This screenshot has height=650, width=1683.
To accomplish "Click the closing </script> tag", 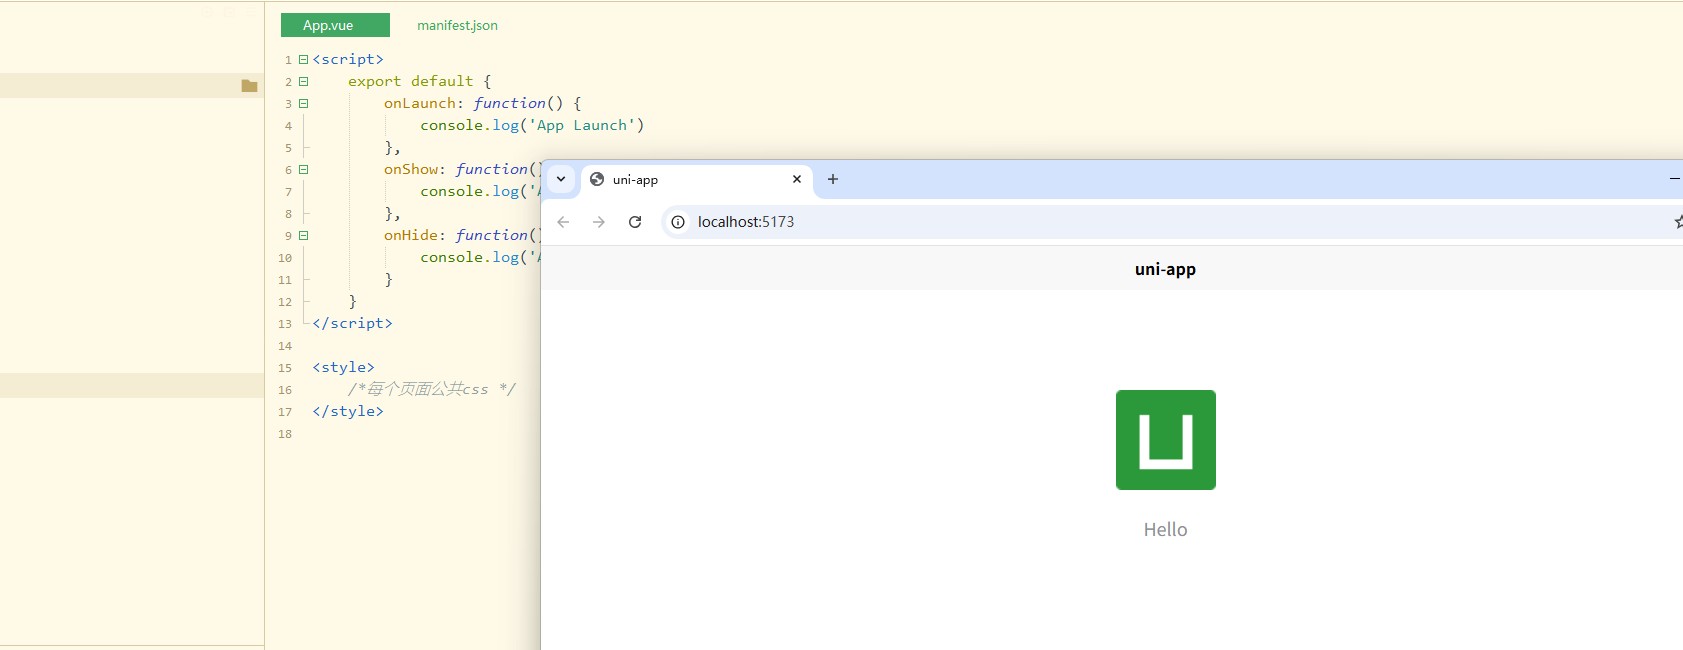I will 352,323.
